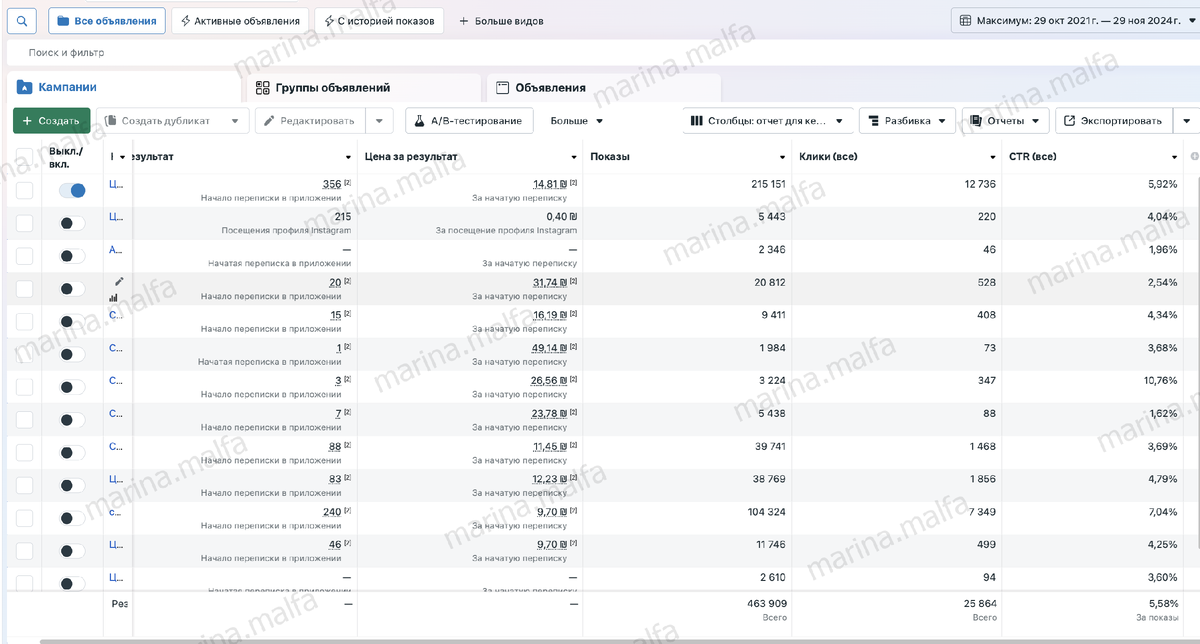
Task: Switch to the Кампании tab
Action: click(x=125, y=88)
